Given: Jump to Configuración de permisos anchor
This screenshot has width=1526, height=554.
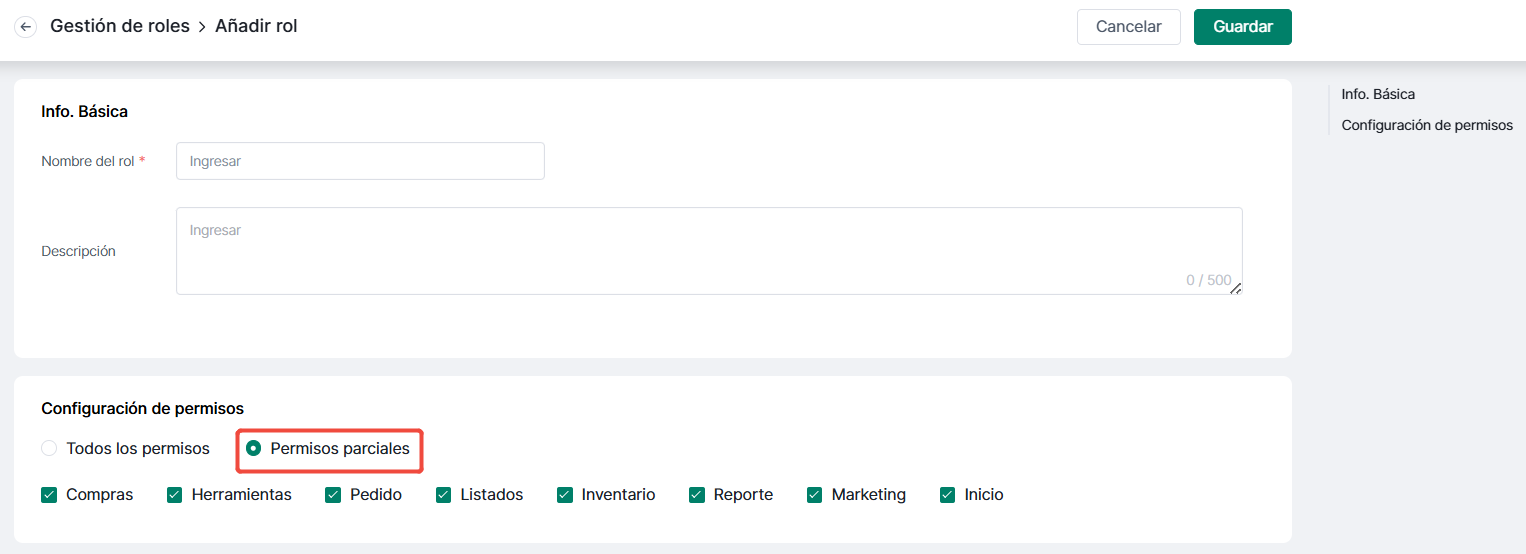Looking at the screenshot, I should 1427,125.
